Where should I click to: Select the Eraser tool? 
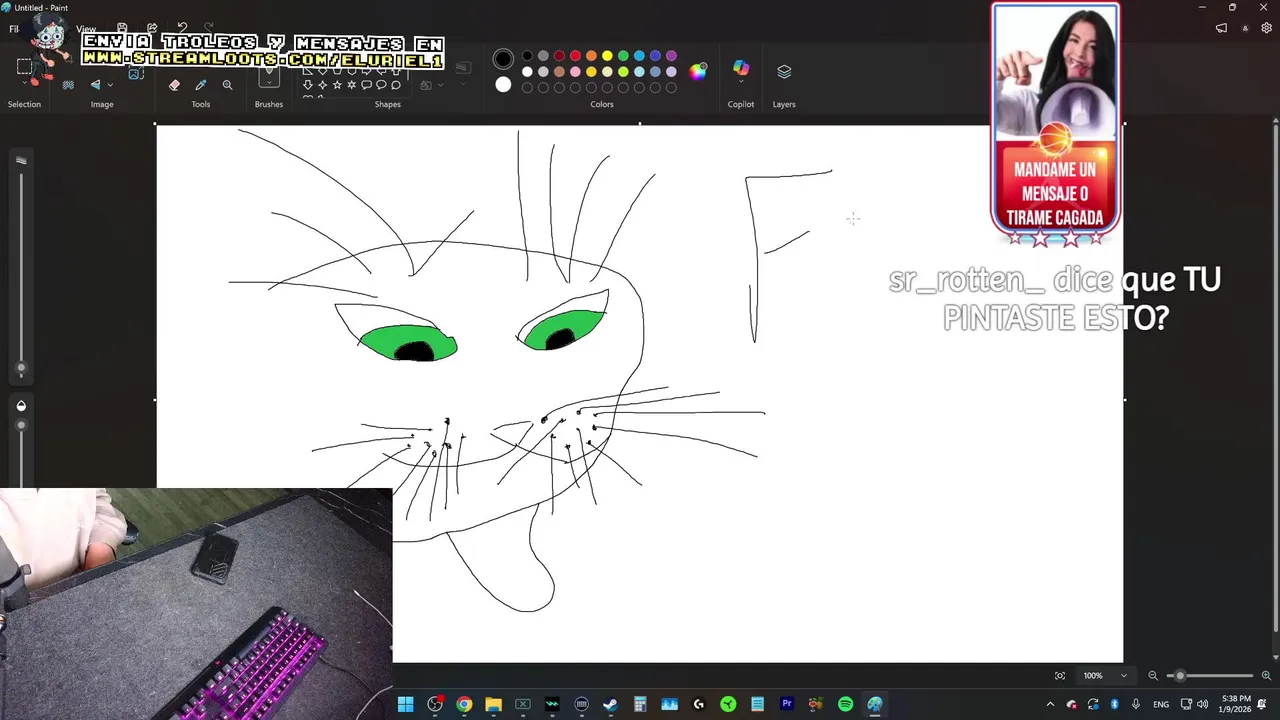click(x=174, y=85)
